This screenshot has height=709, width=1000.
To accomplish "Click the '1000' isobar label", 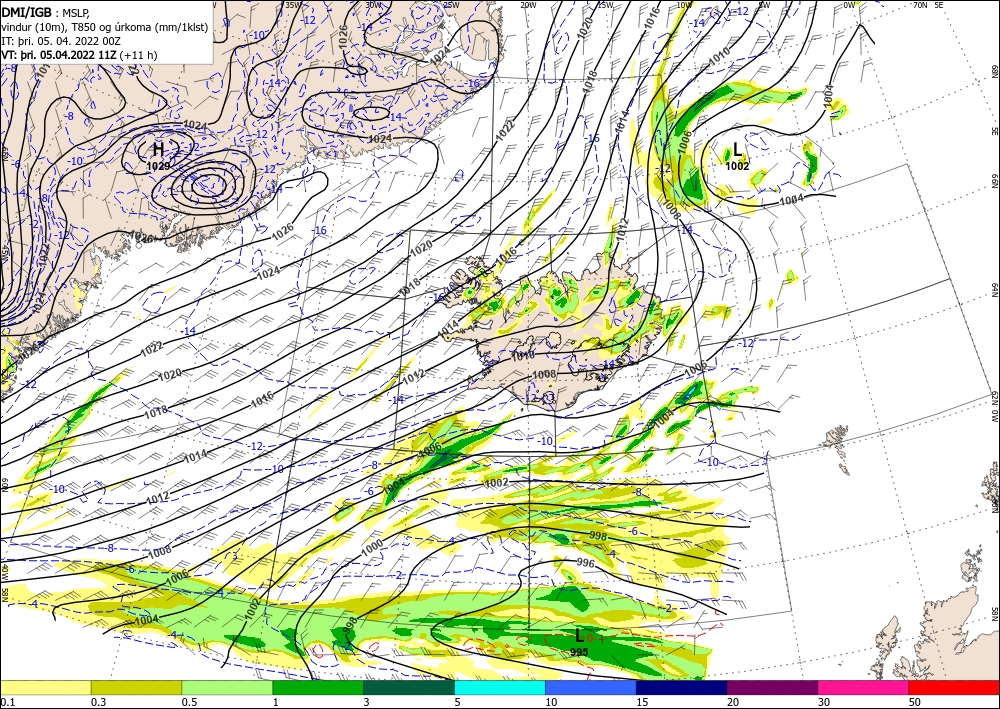I will click(372, 546).
